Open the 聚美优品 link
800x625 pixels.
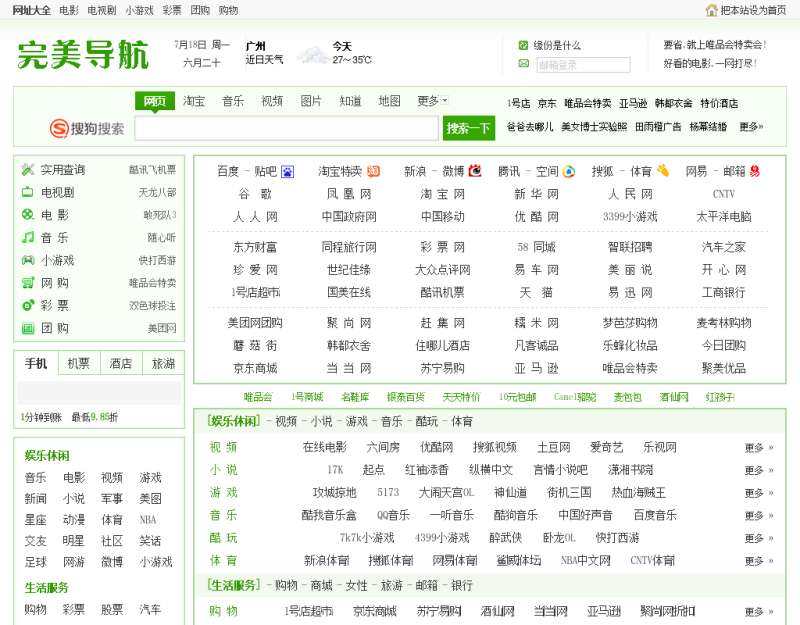(723, 368)
